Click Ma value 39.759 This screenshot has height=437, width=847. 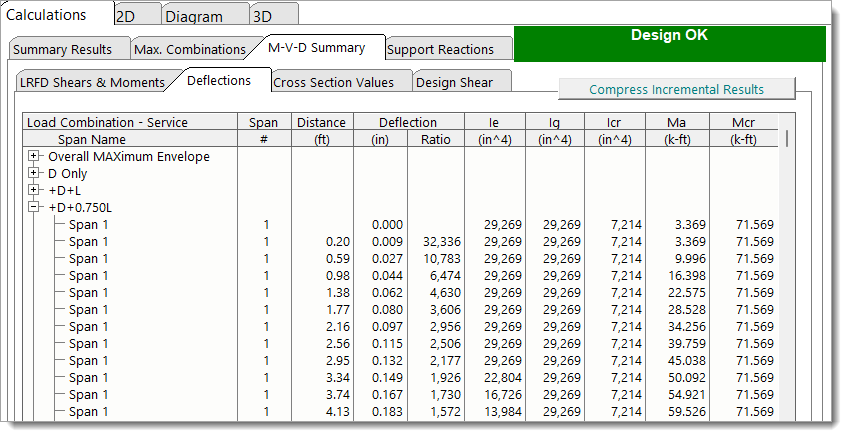[x=687, y=344]
